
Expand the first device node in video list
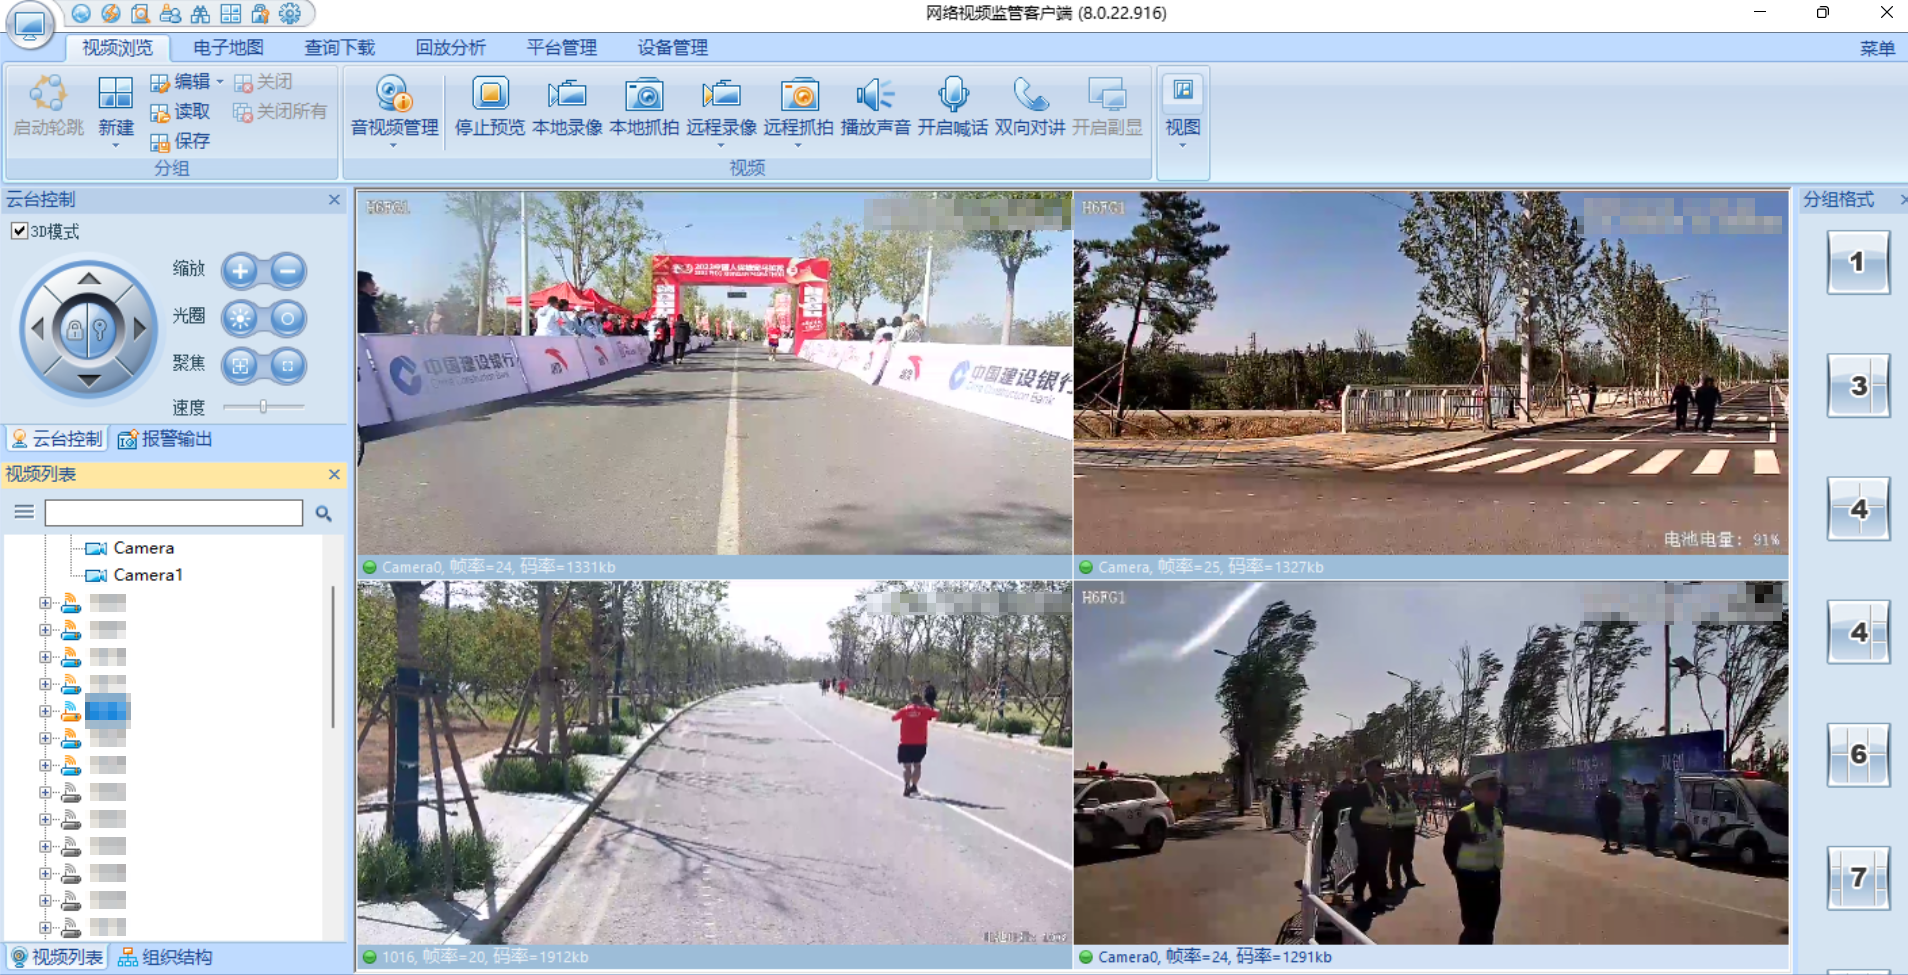pyautogui.click(x=45, y=603)
